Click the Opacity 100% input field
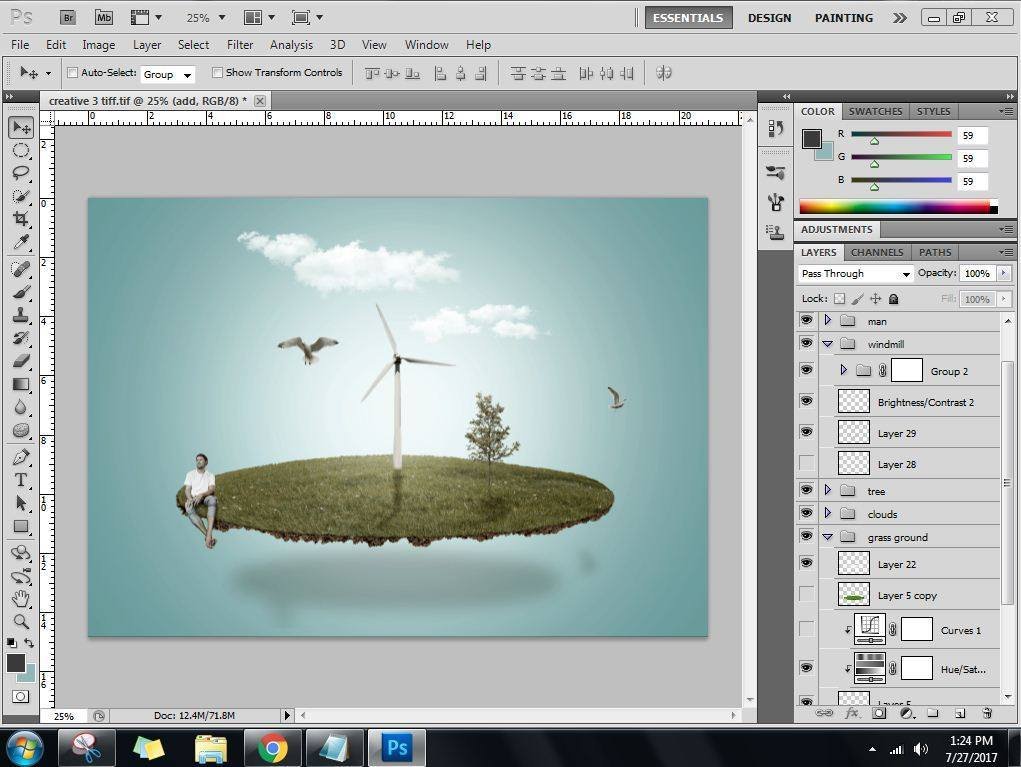The height and width of the screenshot is (767, 1021). click(977, 273)
